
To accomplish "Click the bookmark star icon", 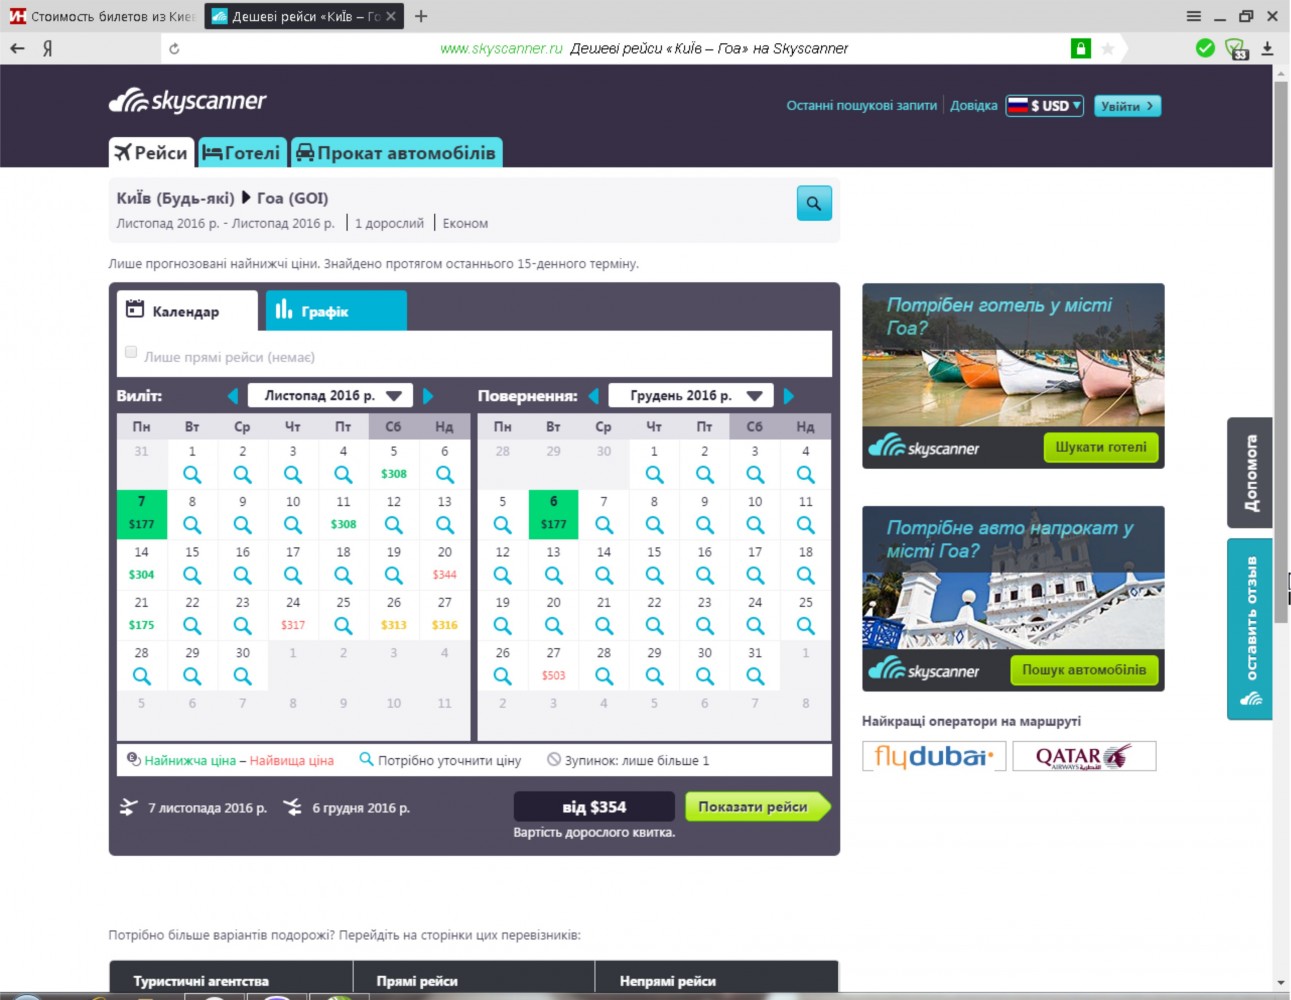I will click(1108, 48).
